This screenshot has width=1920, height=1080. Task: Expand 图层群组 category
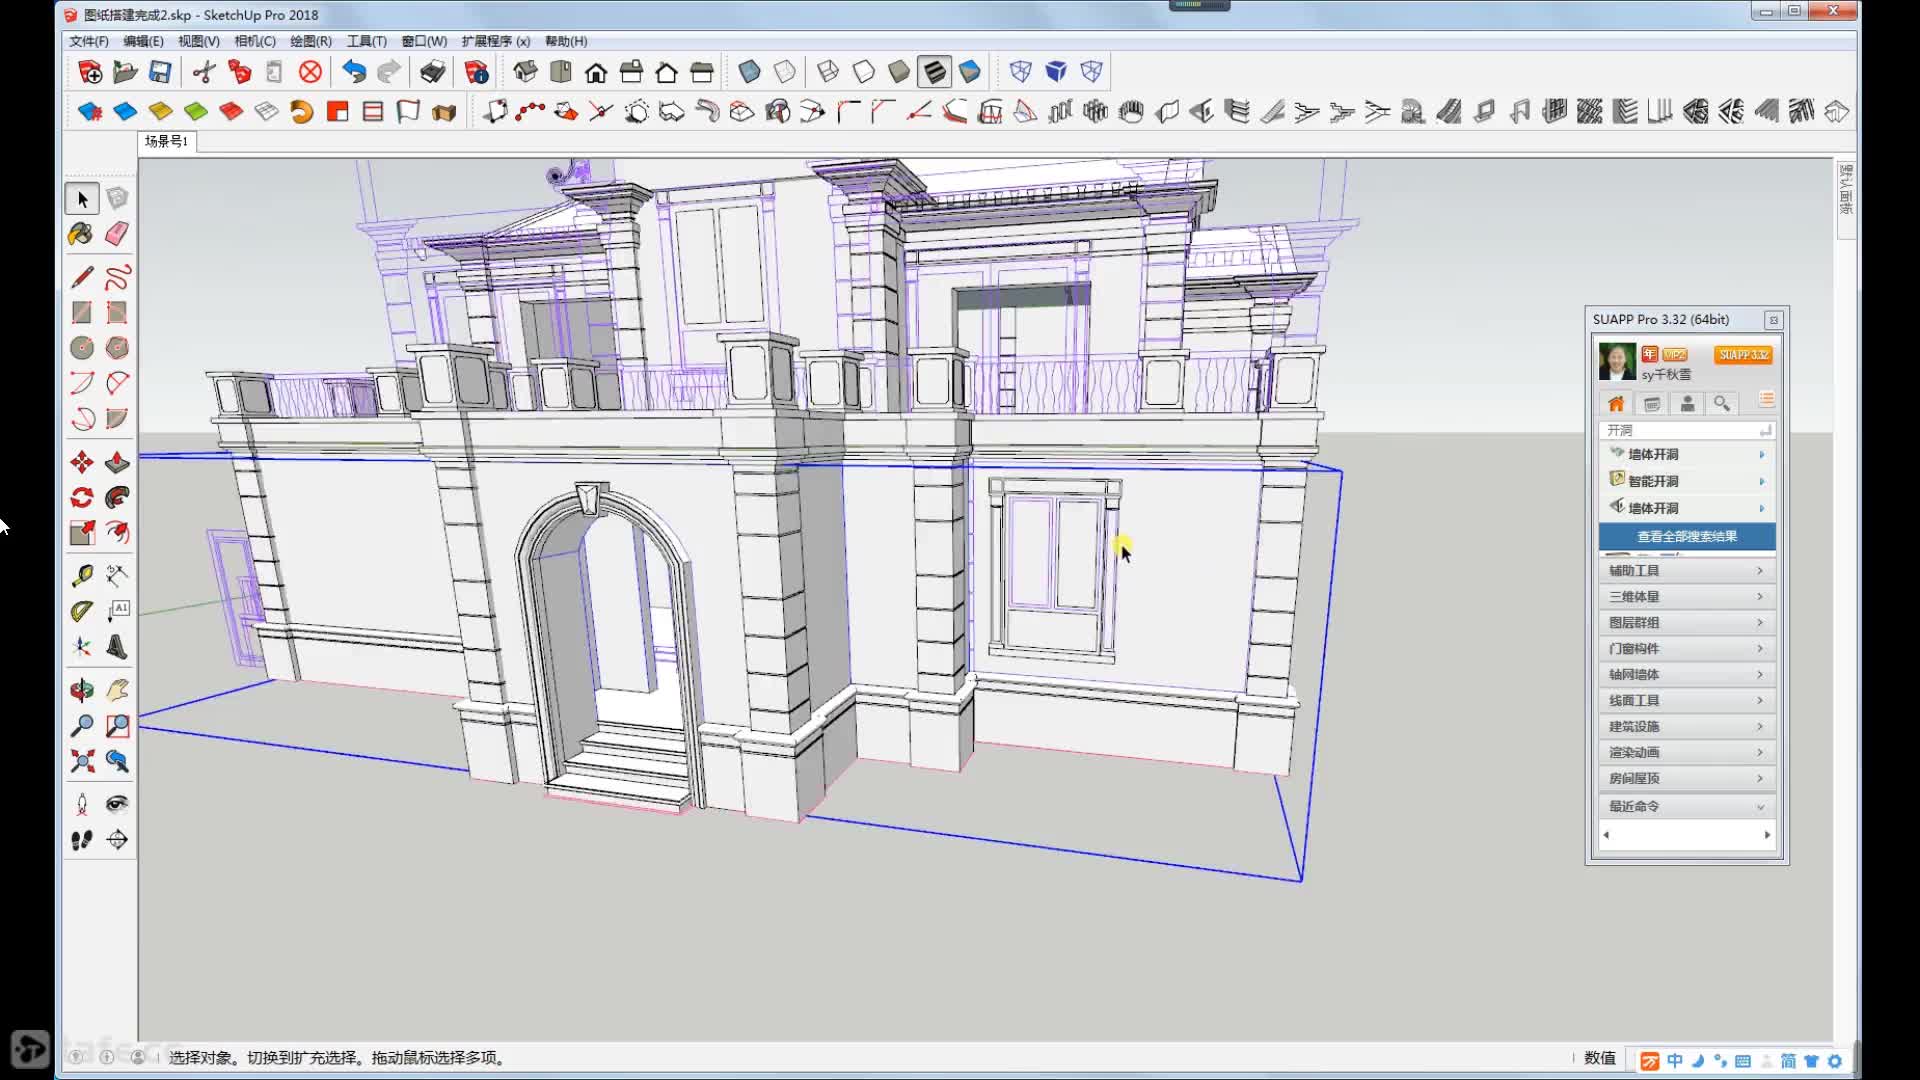point(1687,622)
